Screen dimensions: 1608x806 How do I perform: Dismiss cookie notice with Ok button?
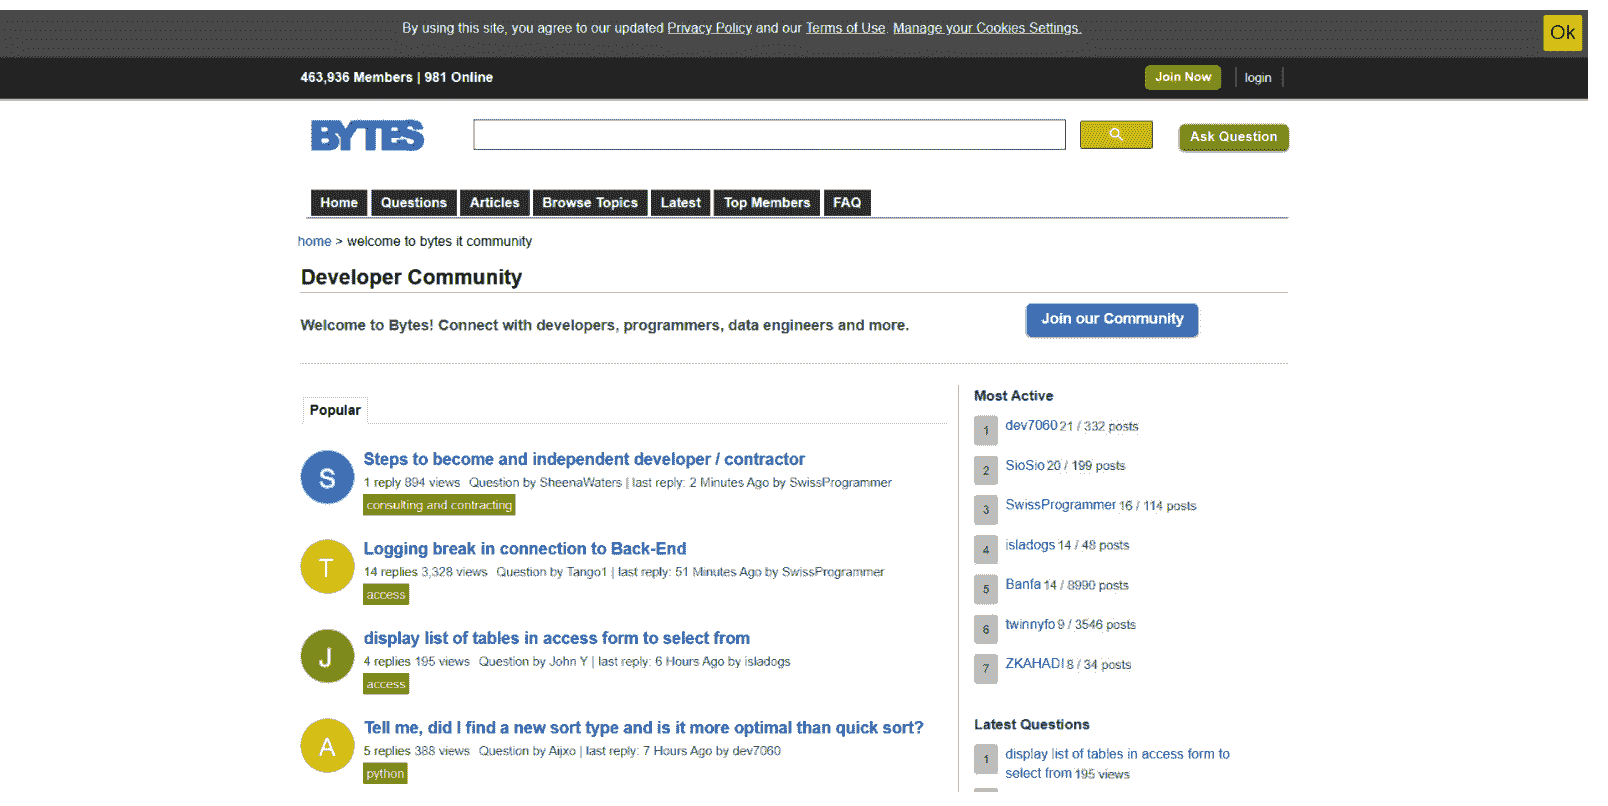tap(1561, 33)
